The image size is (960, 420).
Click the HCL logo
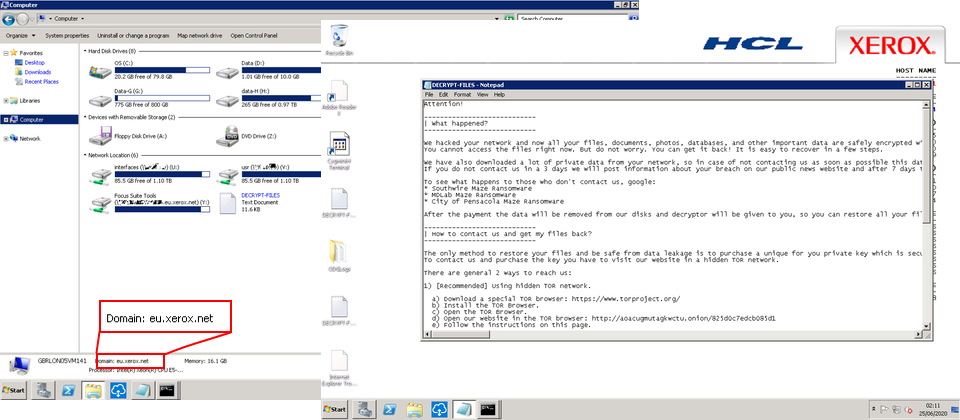point(752,43)
